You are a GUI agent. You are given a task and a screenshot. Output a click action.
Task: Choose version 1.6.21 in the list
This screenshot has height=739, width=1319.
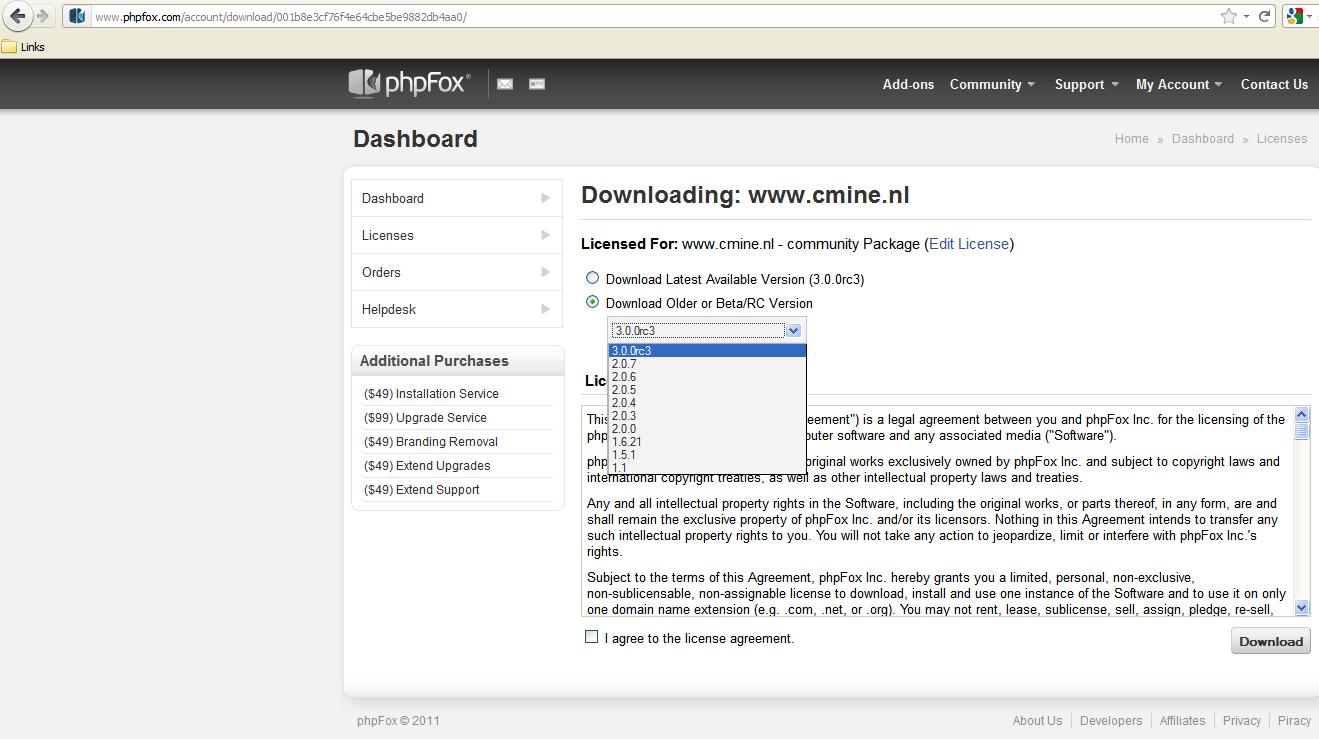707,442
